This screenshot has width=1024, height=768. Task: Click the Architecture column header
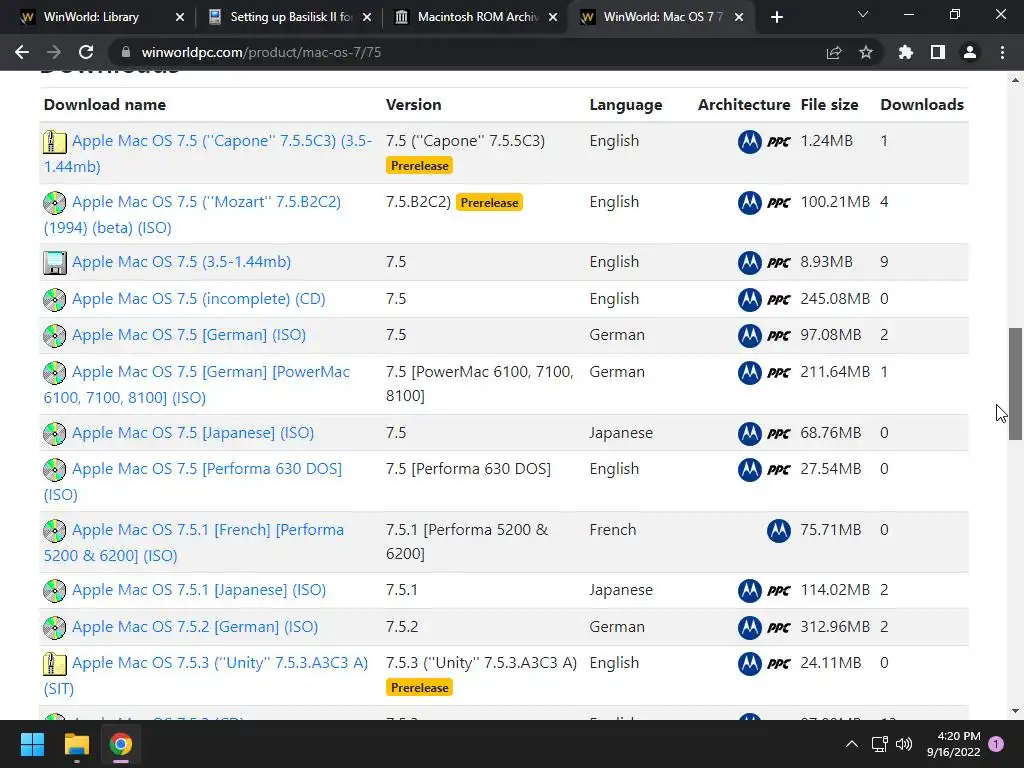coord(744,104)
